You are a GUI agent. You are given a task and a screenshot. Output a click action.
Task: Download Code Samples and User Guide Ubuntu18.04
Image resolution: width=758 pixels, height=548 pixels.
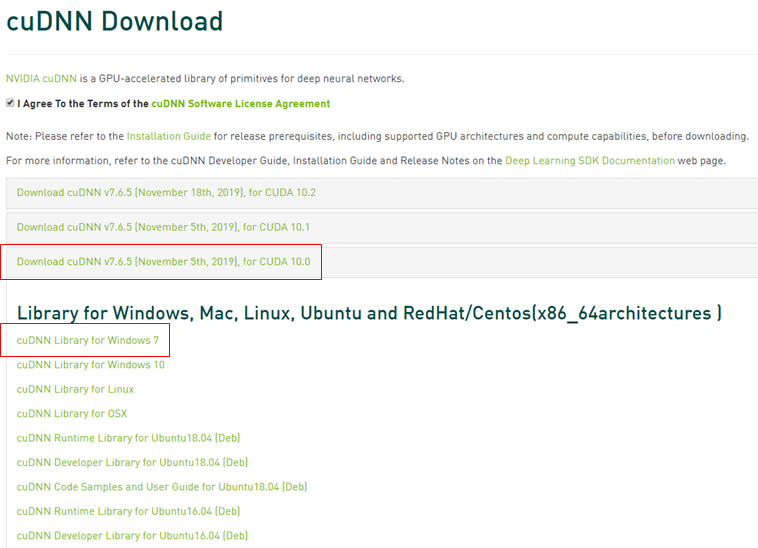click(x=162, y=487)
